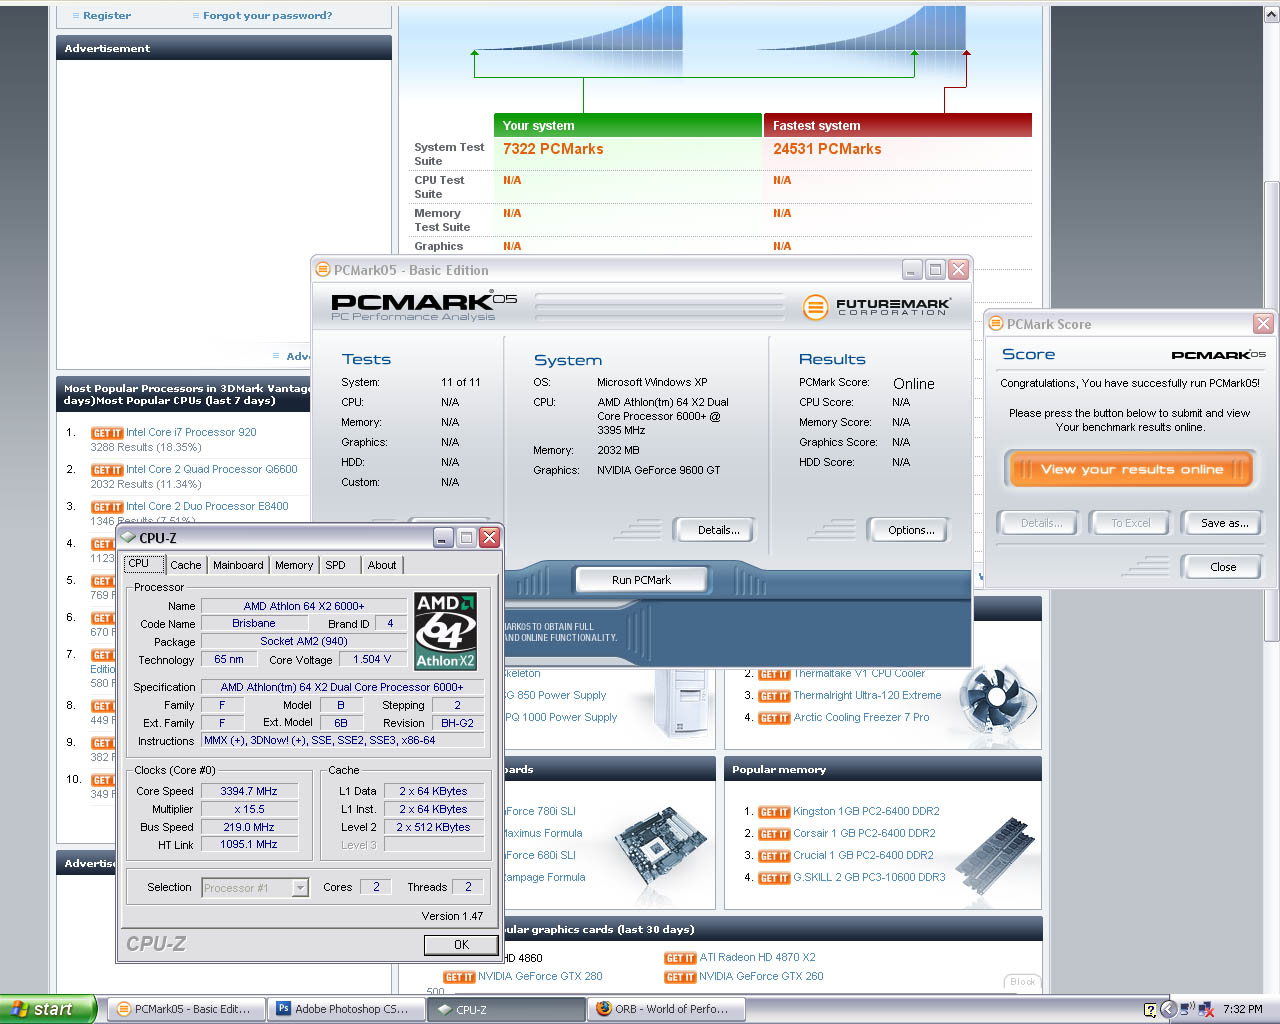Open the About tab in CPU-Z
Viewport: 1280px width, 1024px height.
click(x=382, y=565)
